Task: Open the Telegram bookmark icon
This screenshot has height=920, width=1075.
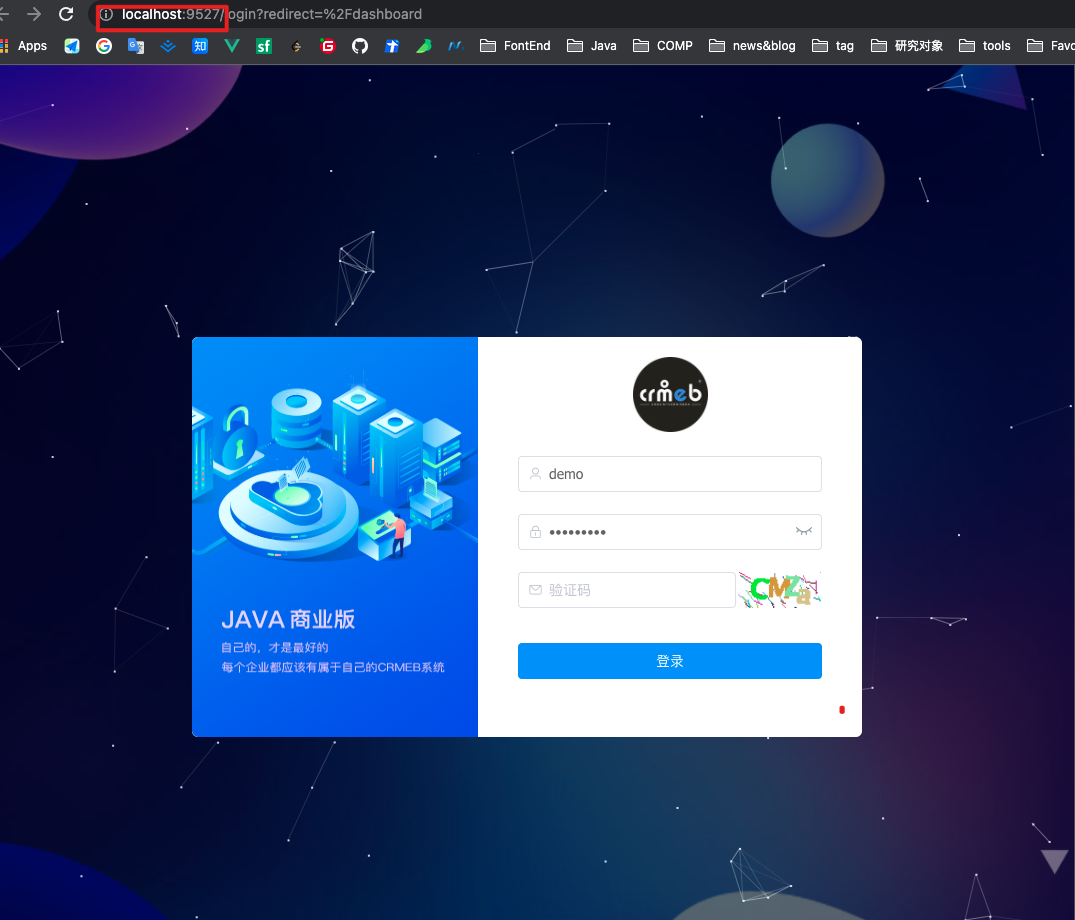Action: pos(71,45)
